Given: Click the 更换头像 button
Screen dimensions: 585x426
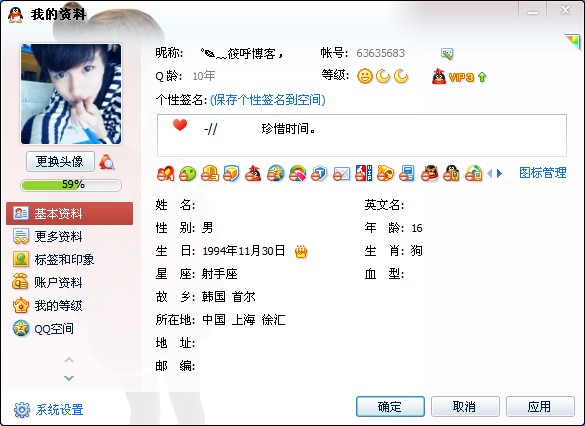Looking at the screenshot, I should pyautogui.click(x=60, y=162).
